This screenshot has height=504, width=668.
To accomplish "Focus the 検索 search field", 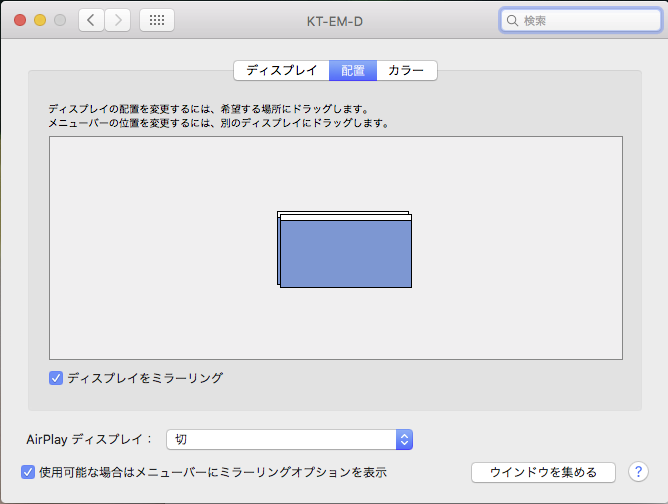I will click(581, 20).
